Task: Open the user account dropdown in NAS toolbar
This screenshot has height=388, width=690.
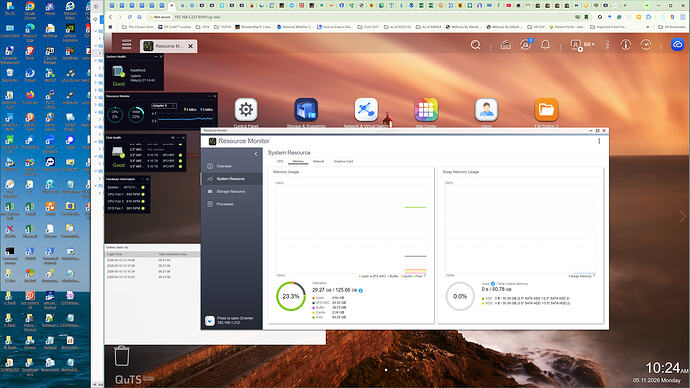Action: tap(582, 45)
